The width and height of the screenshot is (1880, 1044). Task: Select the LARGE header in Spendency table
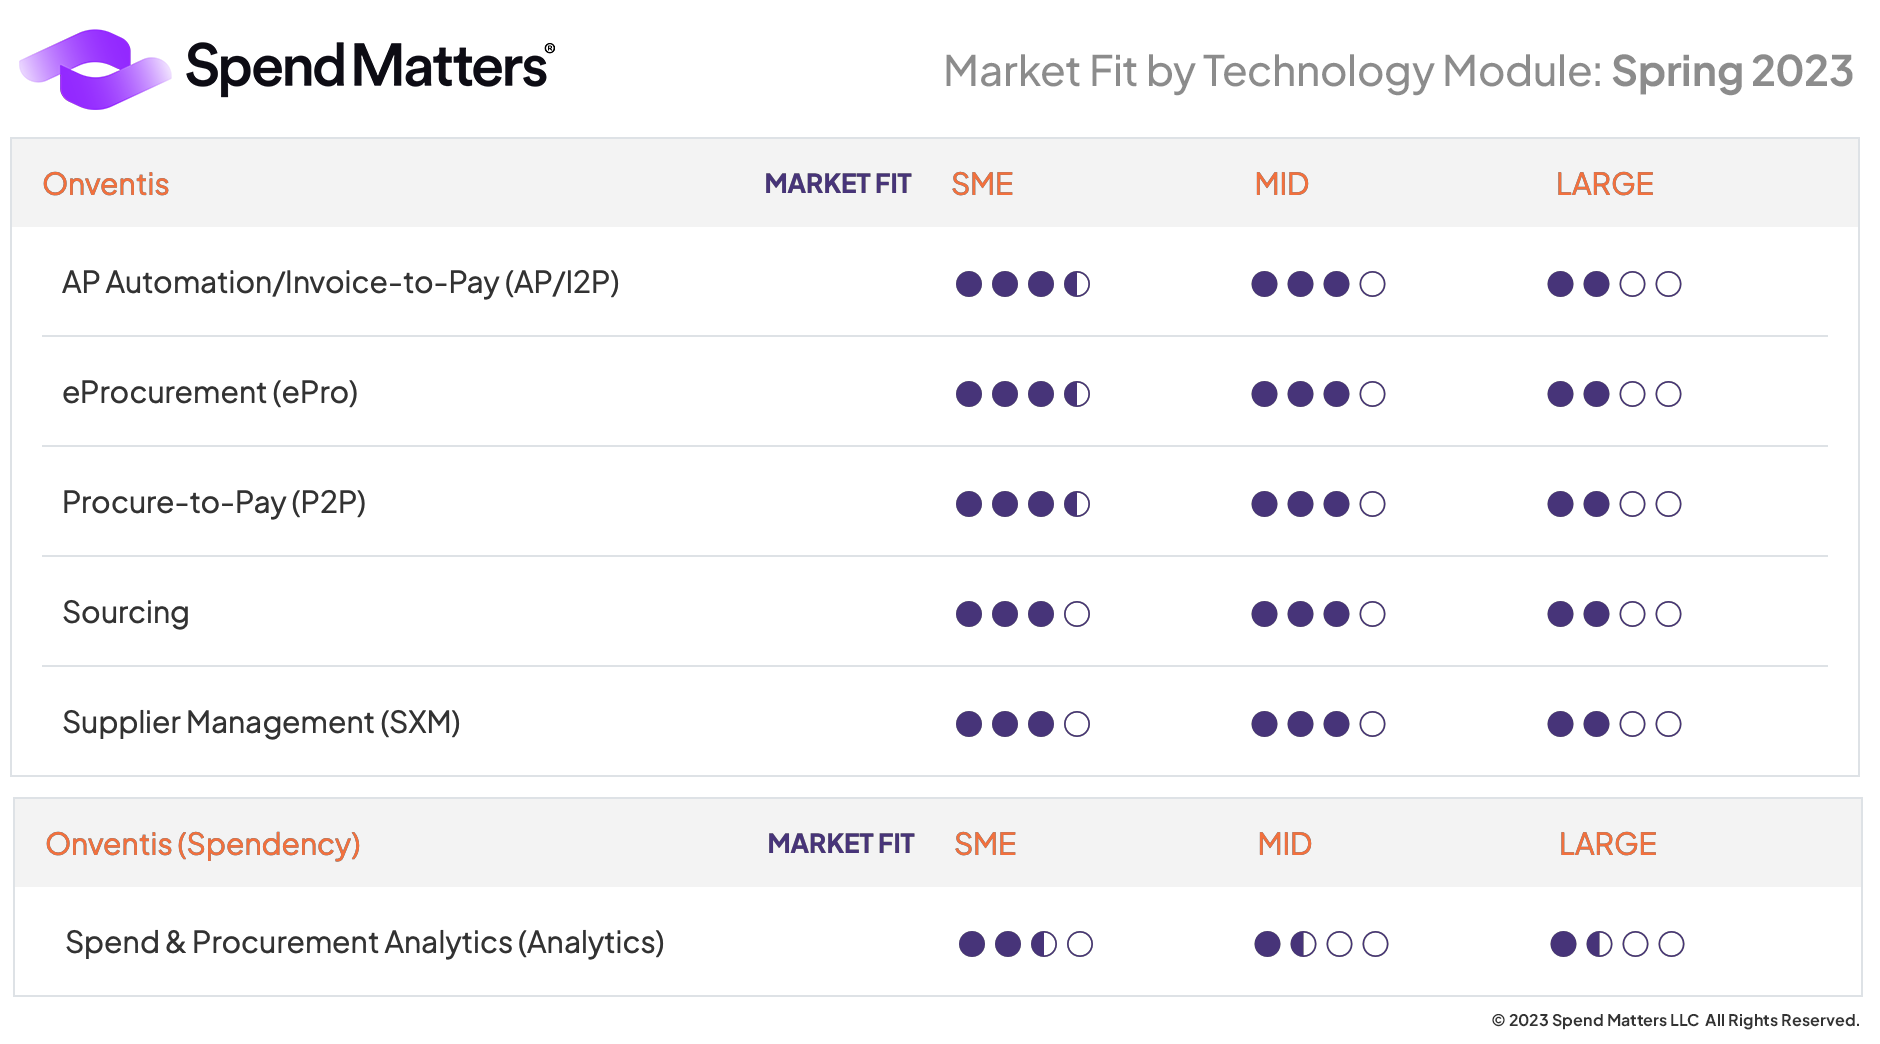tap(1607, 844)
